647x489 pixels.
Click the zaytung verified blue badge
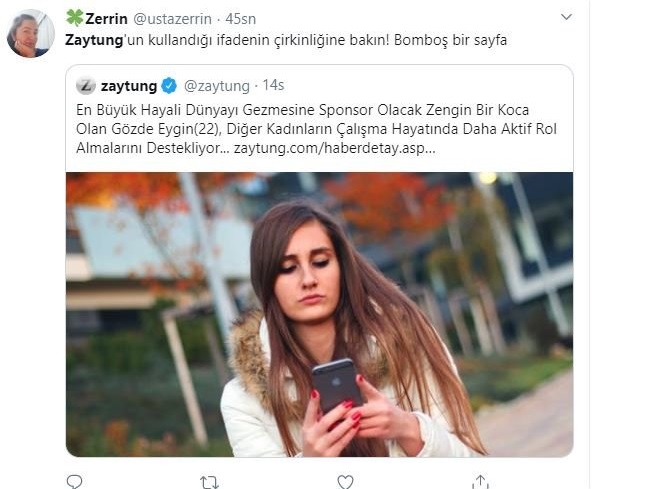coord(169,86)
